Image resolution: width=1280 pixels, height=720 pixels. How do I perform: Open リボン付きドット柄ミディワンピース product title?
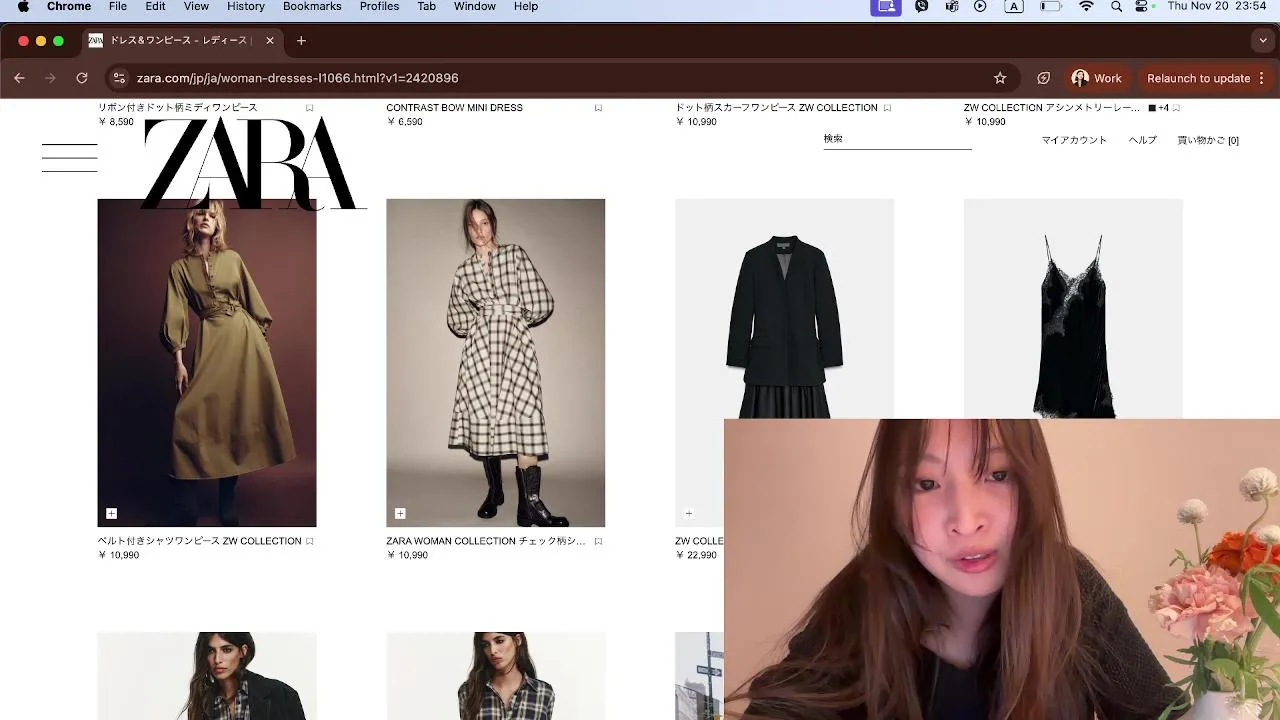[x=178, y=108]
